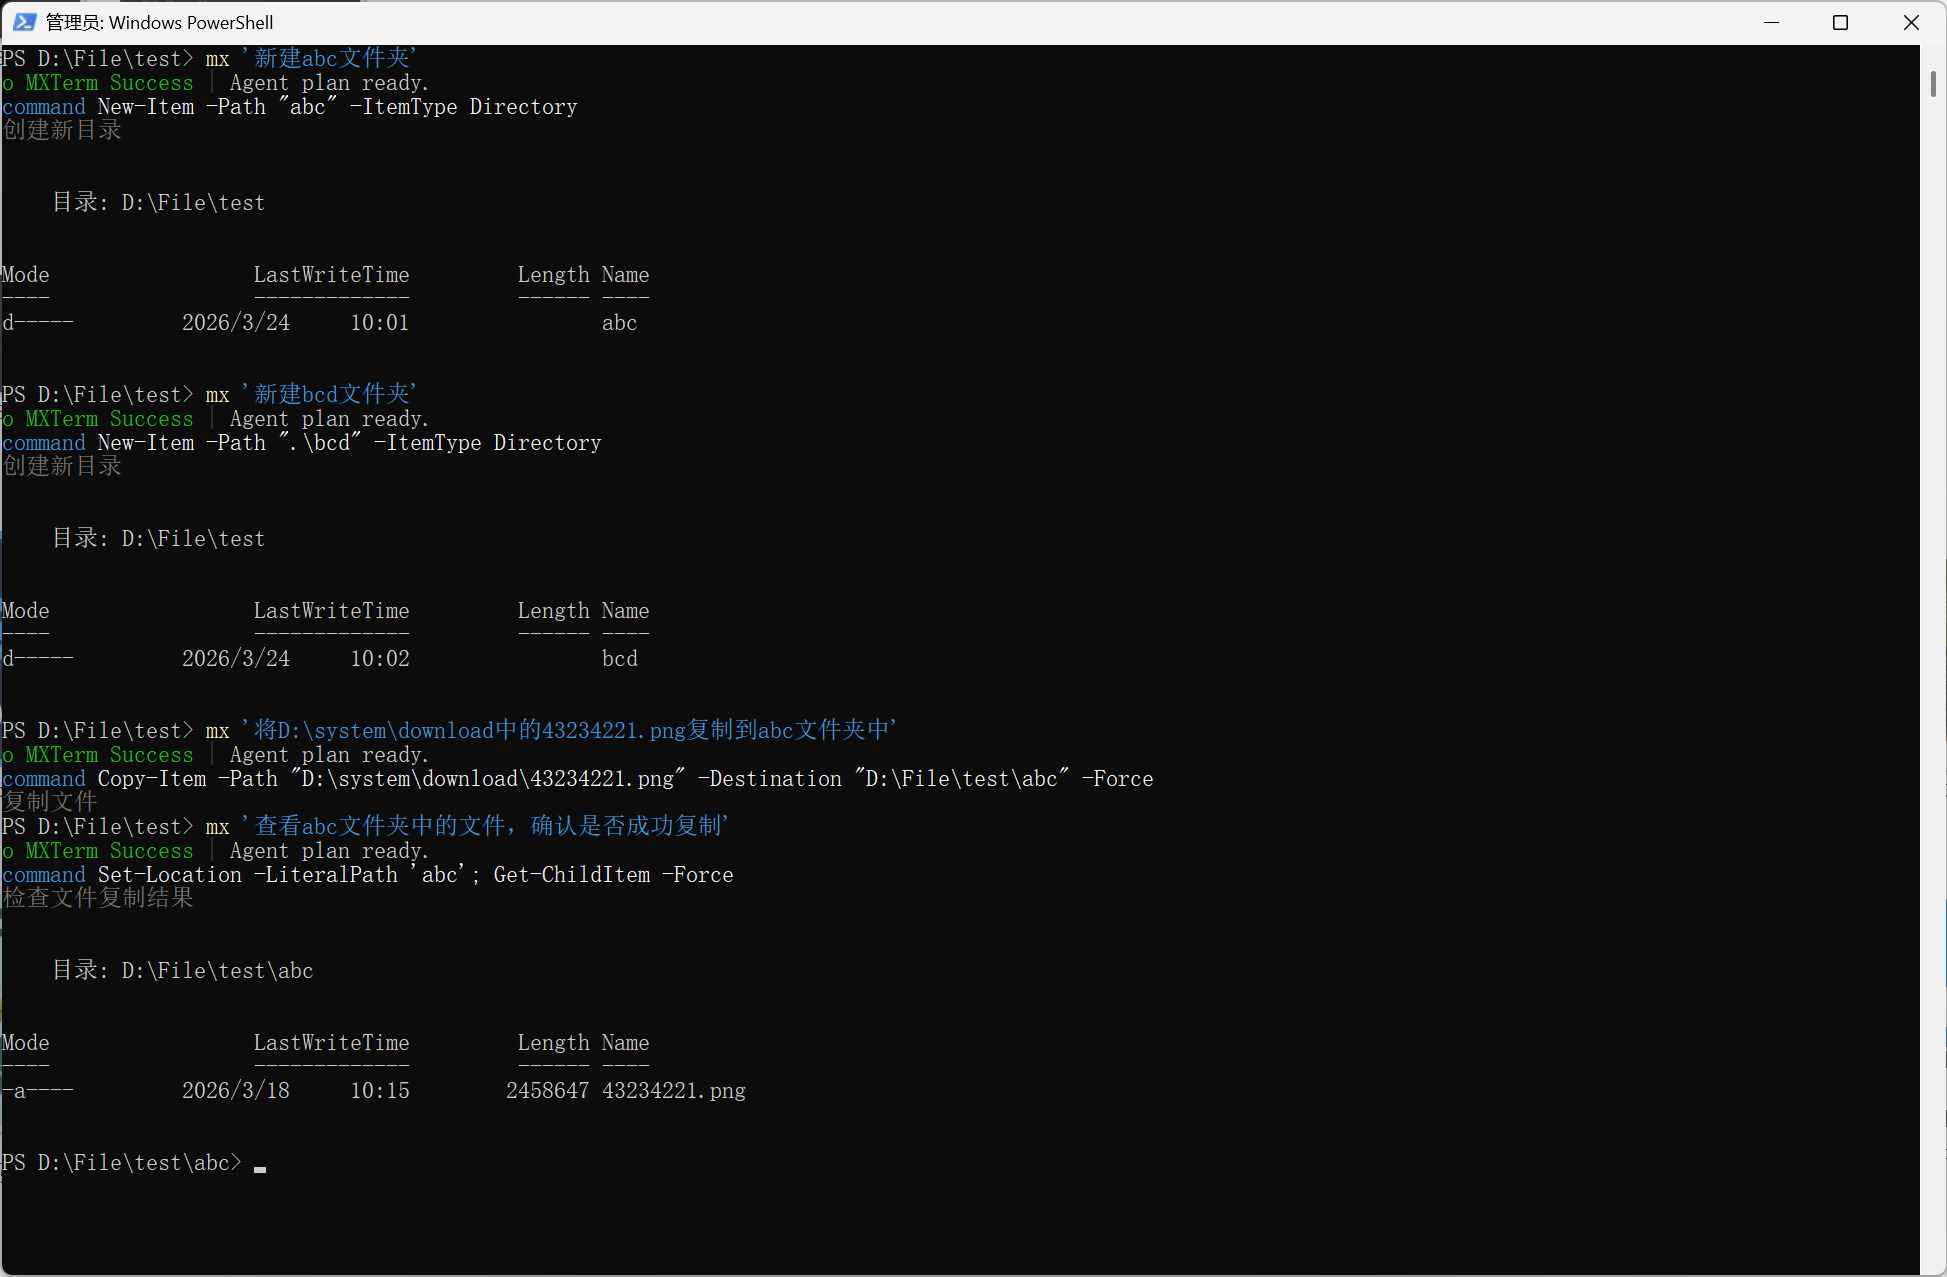The image size is (1947, 1277).
Task: Click the New-Item -Path ".\bcd" command line
Action: pos(302,442)
